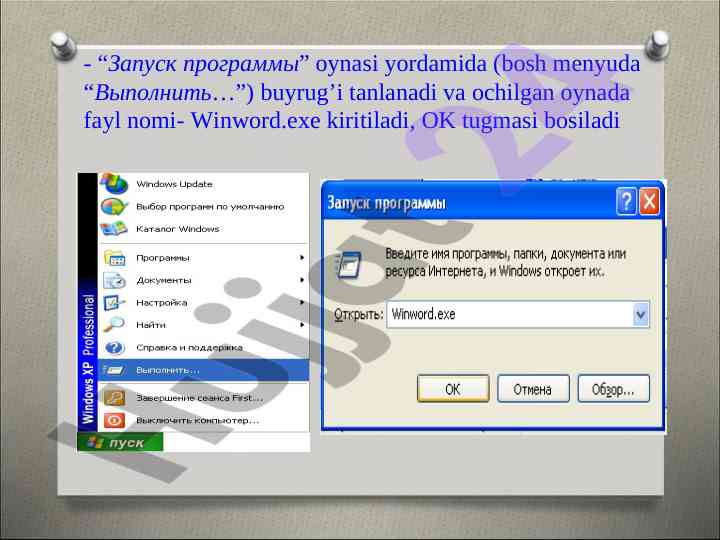Click the help question-mark button in dialog title
This screenshot has width=720, height=540.
tap(626, 201)
